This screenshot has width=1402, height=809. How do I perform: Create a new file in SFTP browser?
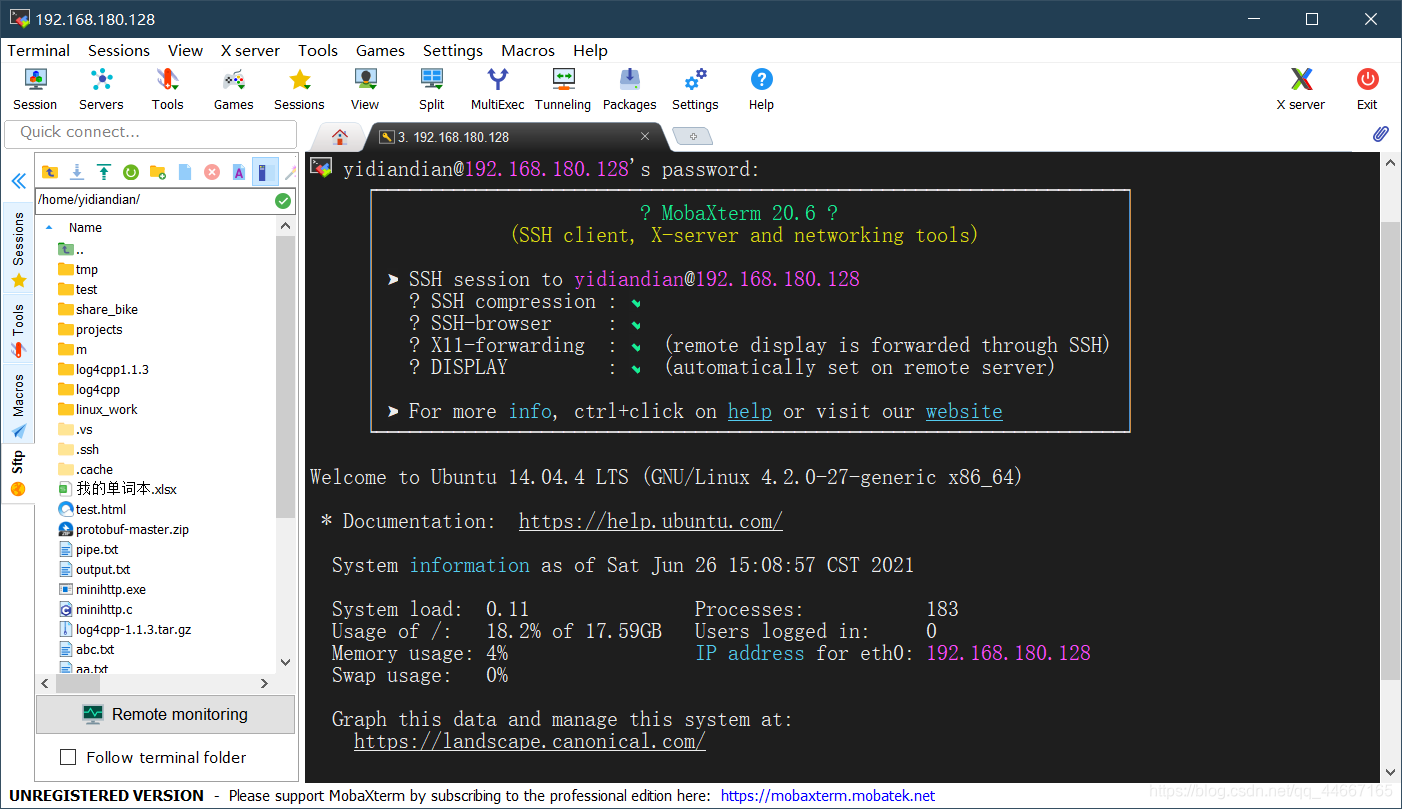184,172
